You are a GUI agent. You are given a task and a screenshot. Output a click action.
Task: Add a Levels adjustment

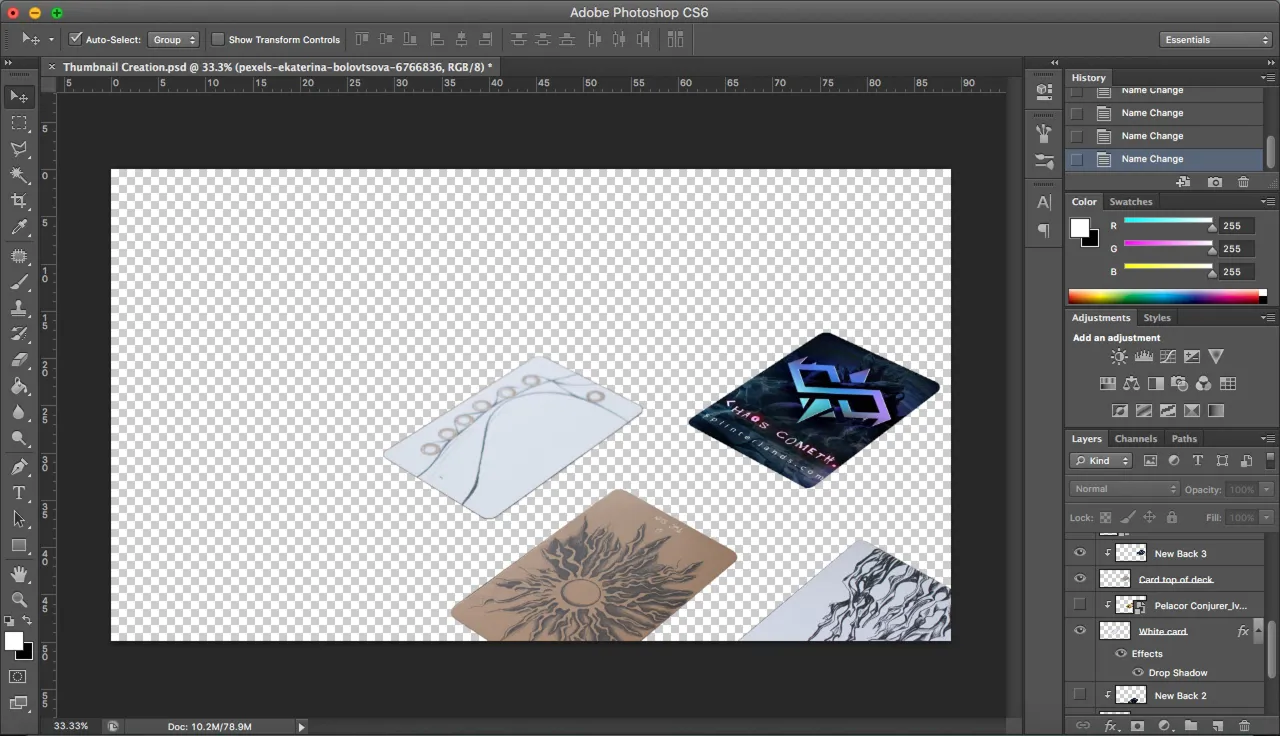click(1143, 357)
